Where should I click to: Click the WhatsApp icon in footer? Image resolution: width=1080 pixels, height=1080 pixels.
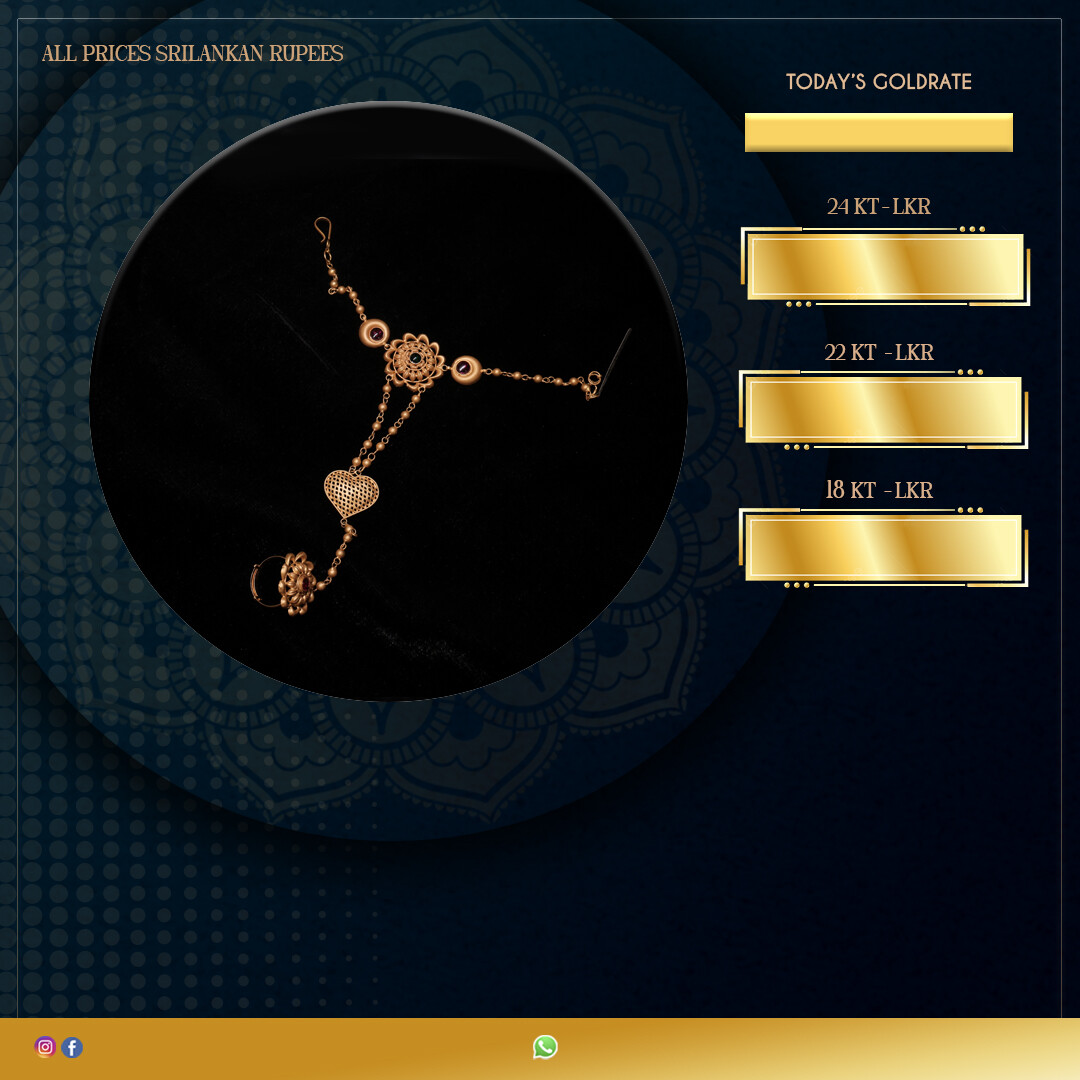coord(545,1047)
